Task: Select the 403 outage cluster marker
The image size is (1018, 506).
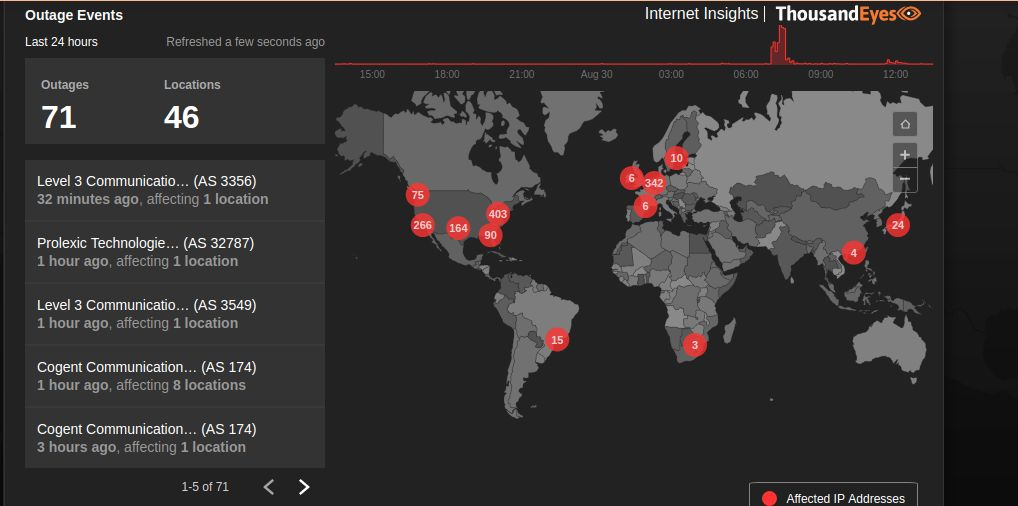Action: [498, 214]
